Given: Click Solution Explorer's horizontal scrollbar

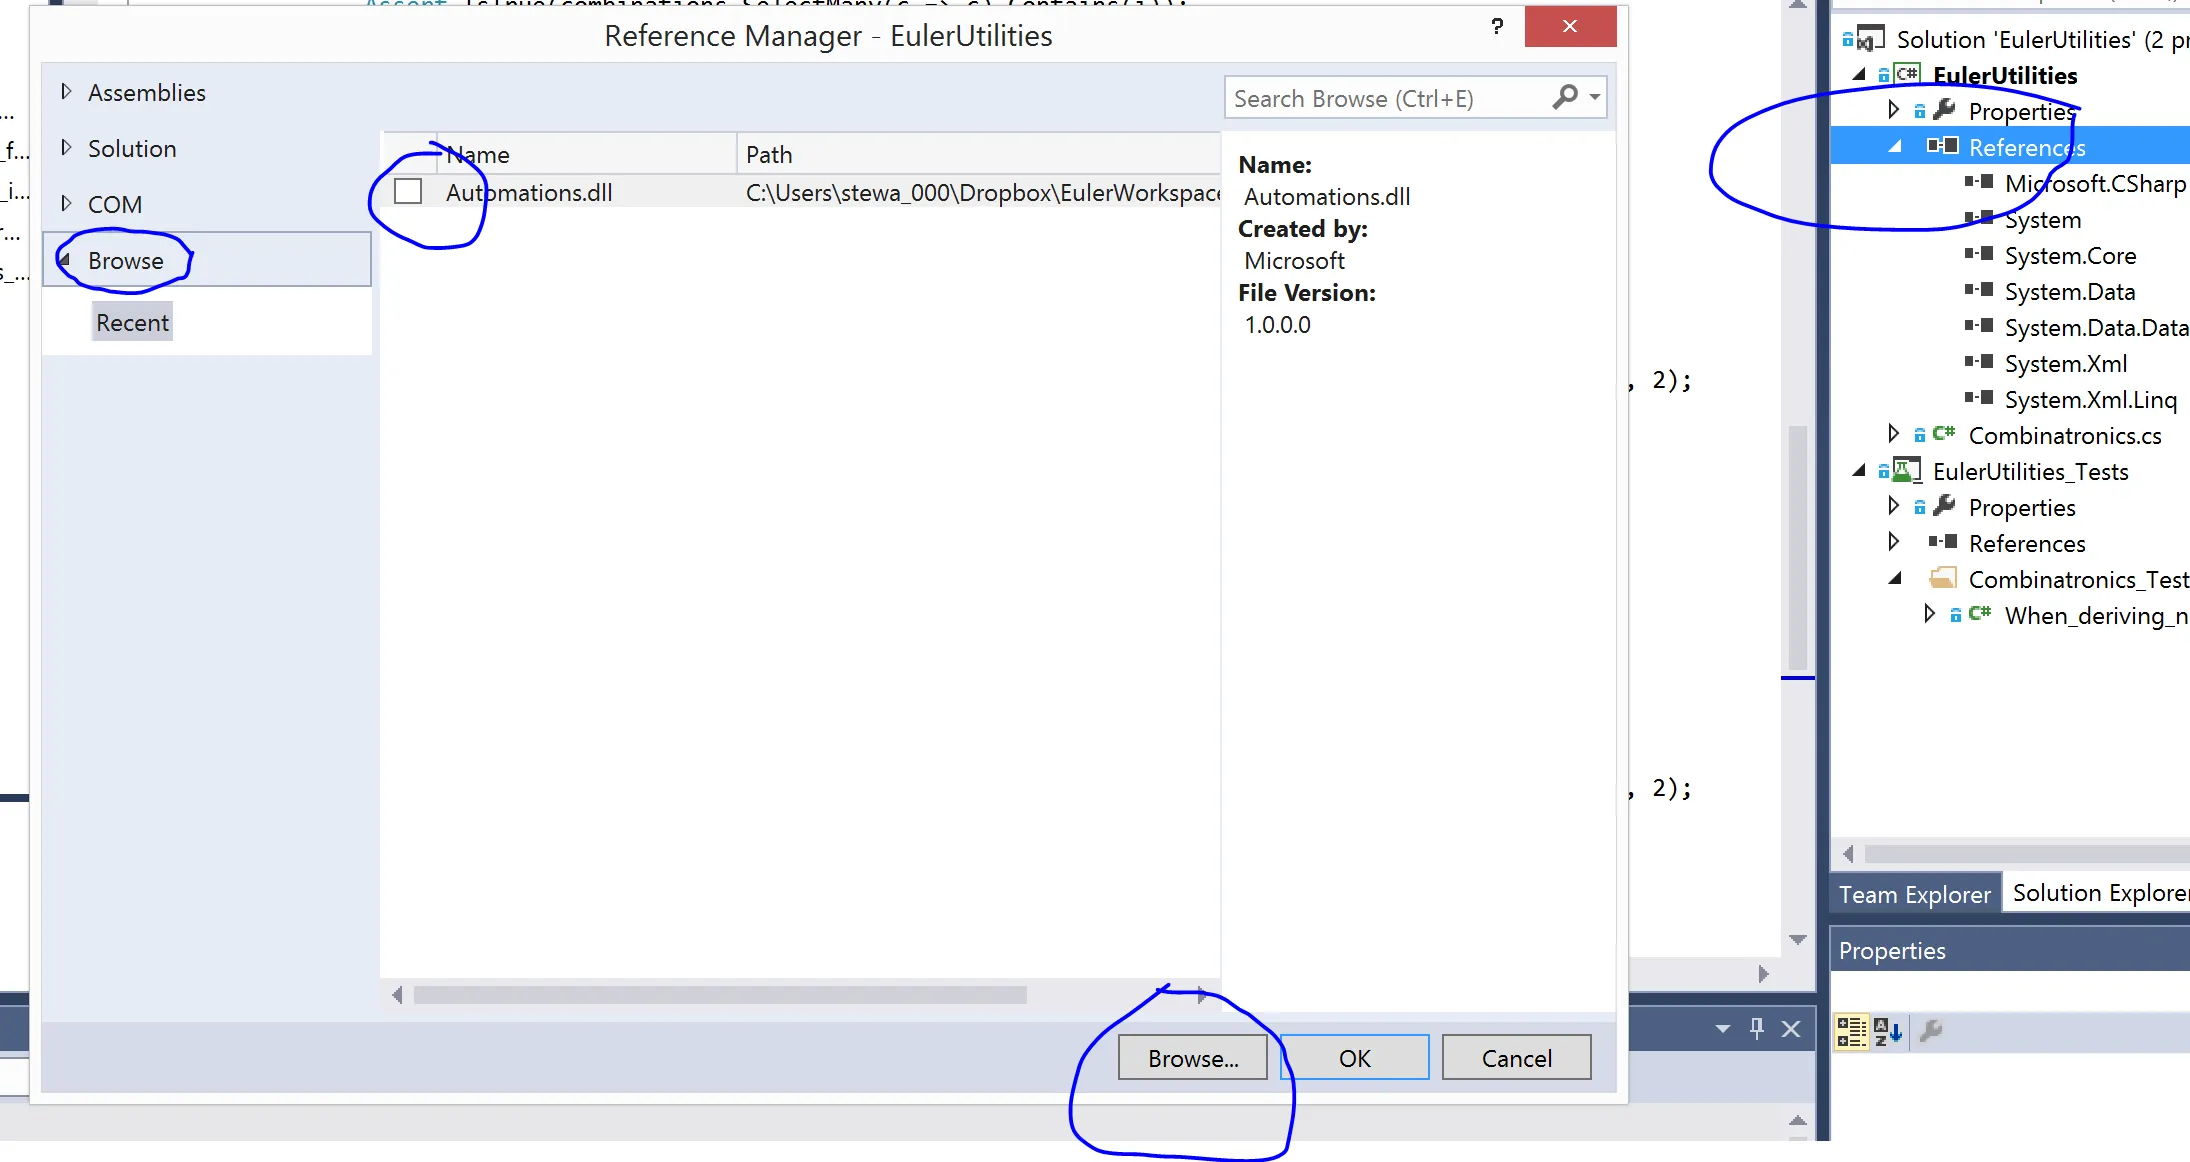Looking at the screenshot, I should (2027, 854).
